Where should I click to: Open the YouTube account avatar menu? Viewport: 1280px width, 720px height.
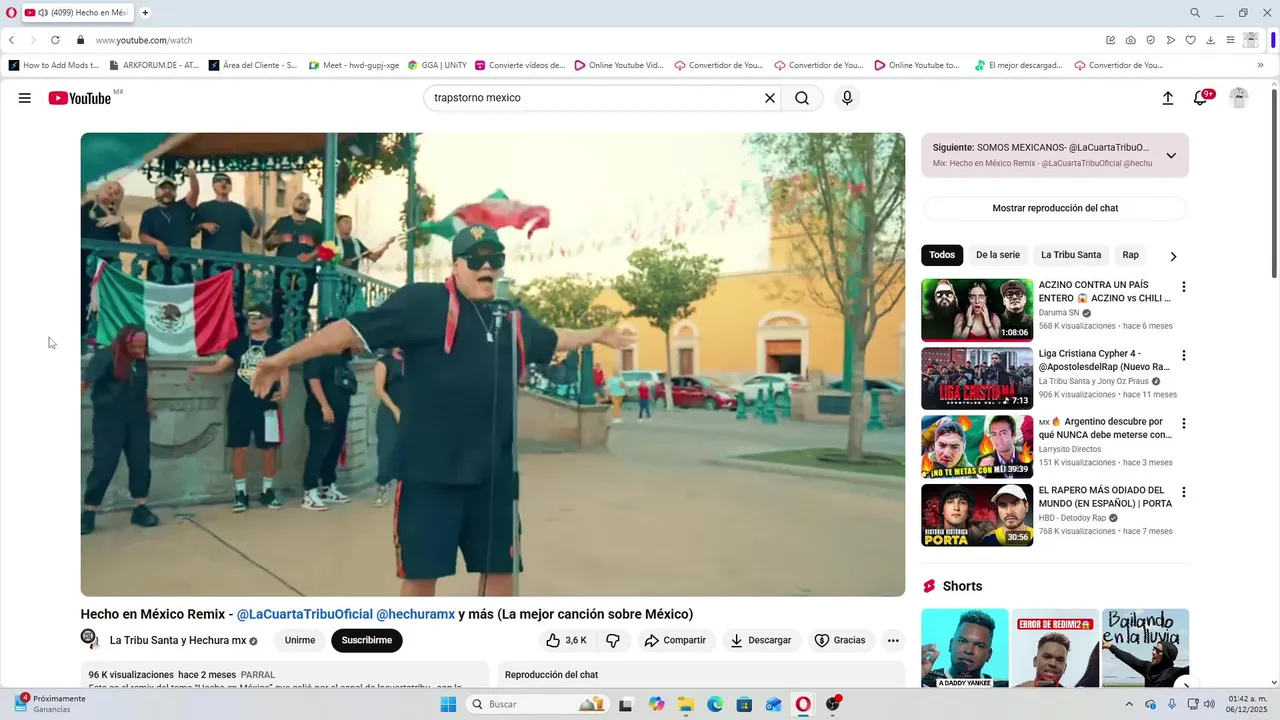(x=1239, y=98)
